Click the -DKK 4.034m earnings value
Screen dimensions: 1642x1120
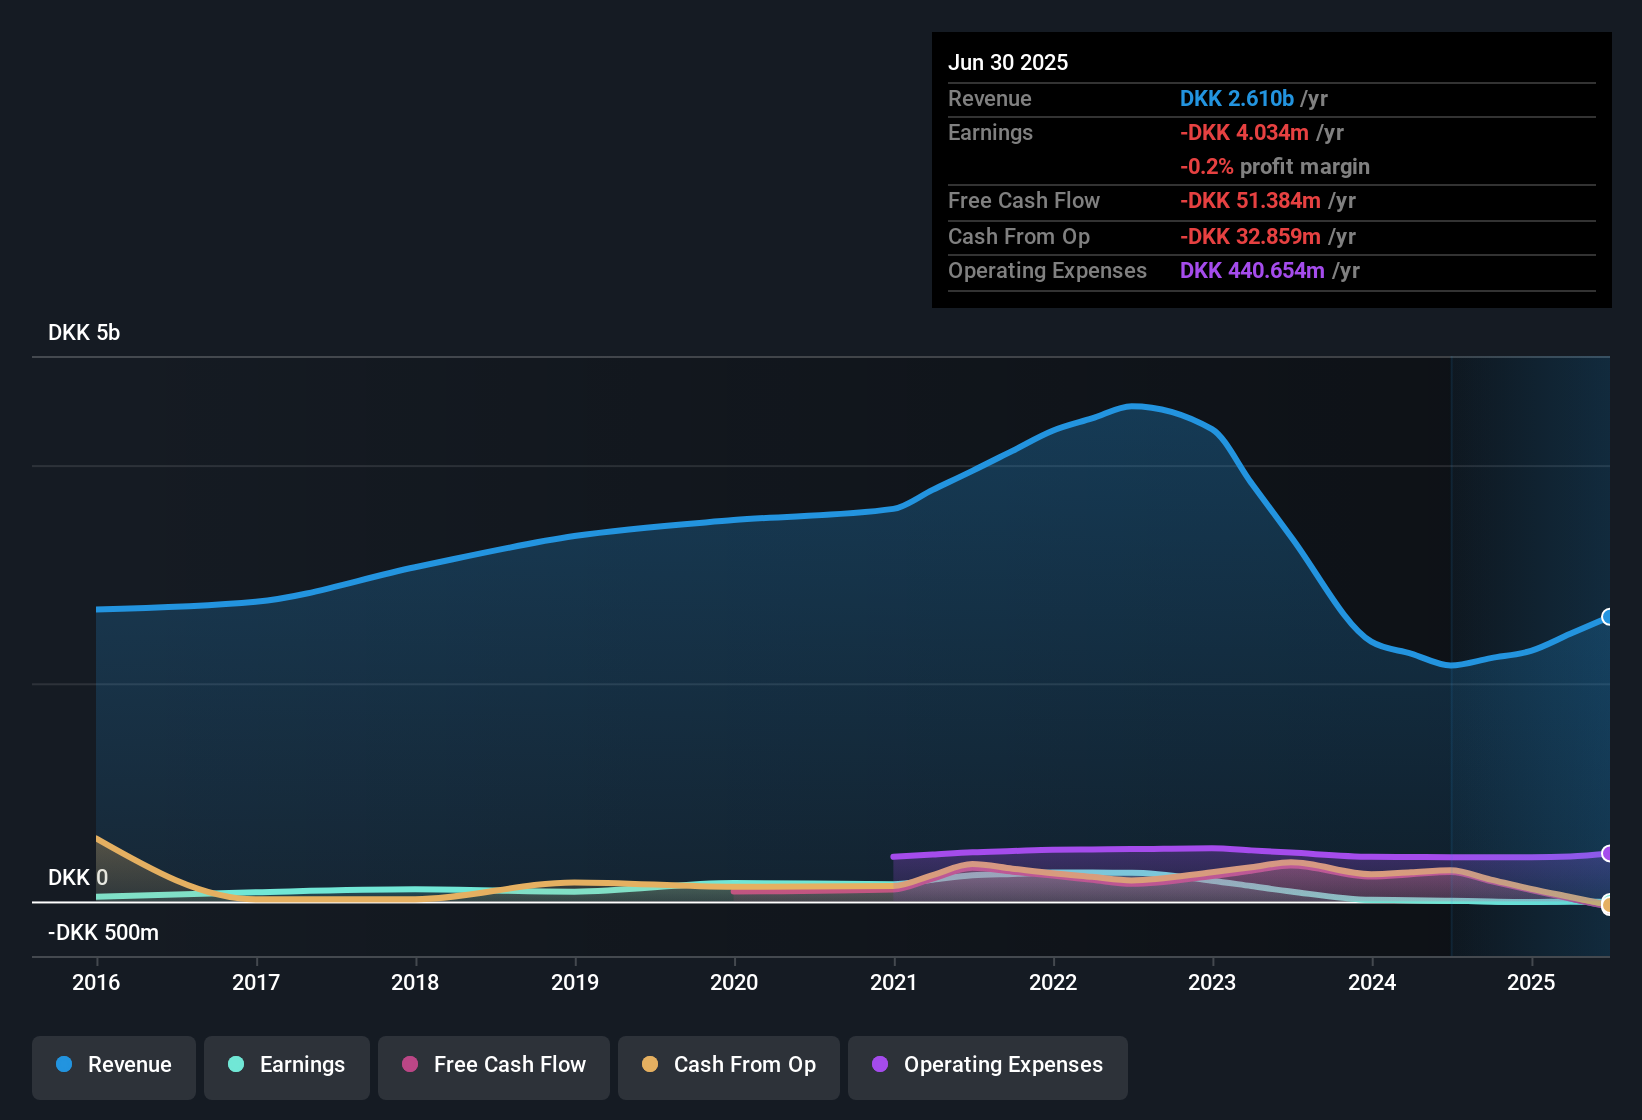pos(1244,133)
